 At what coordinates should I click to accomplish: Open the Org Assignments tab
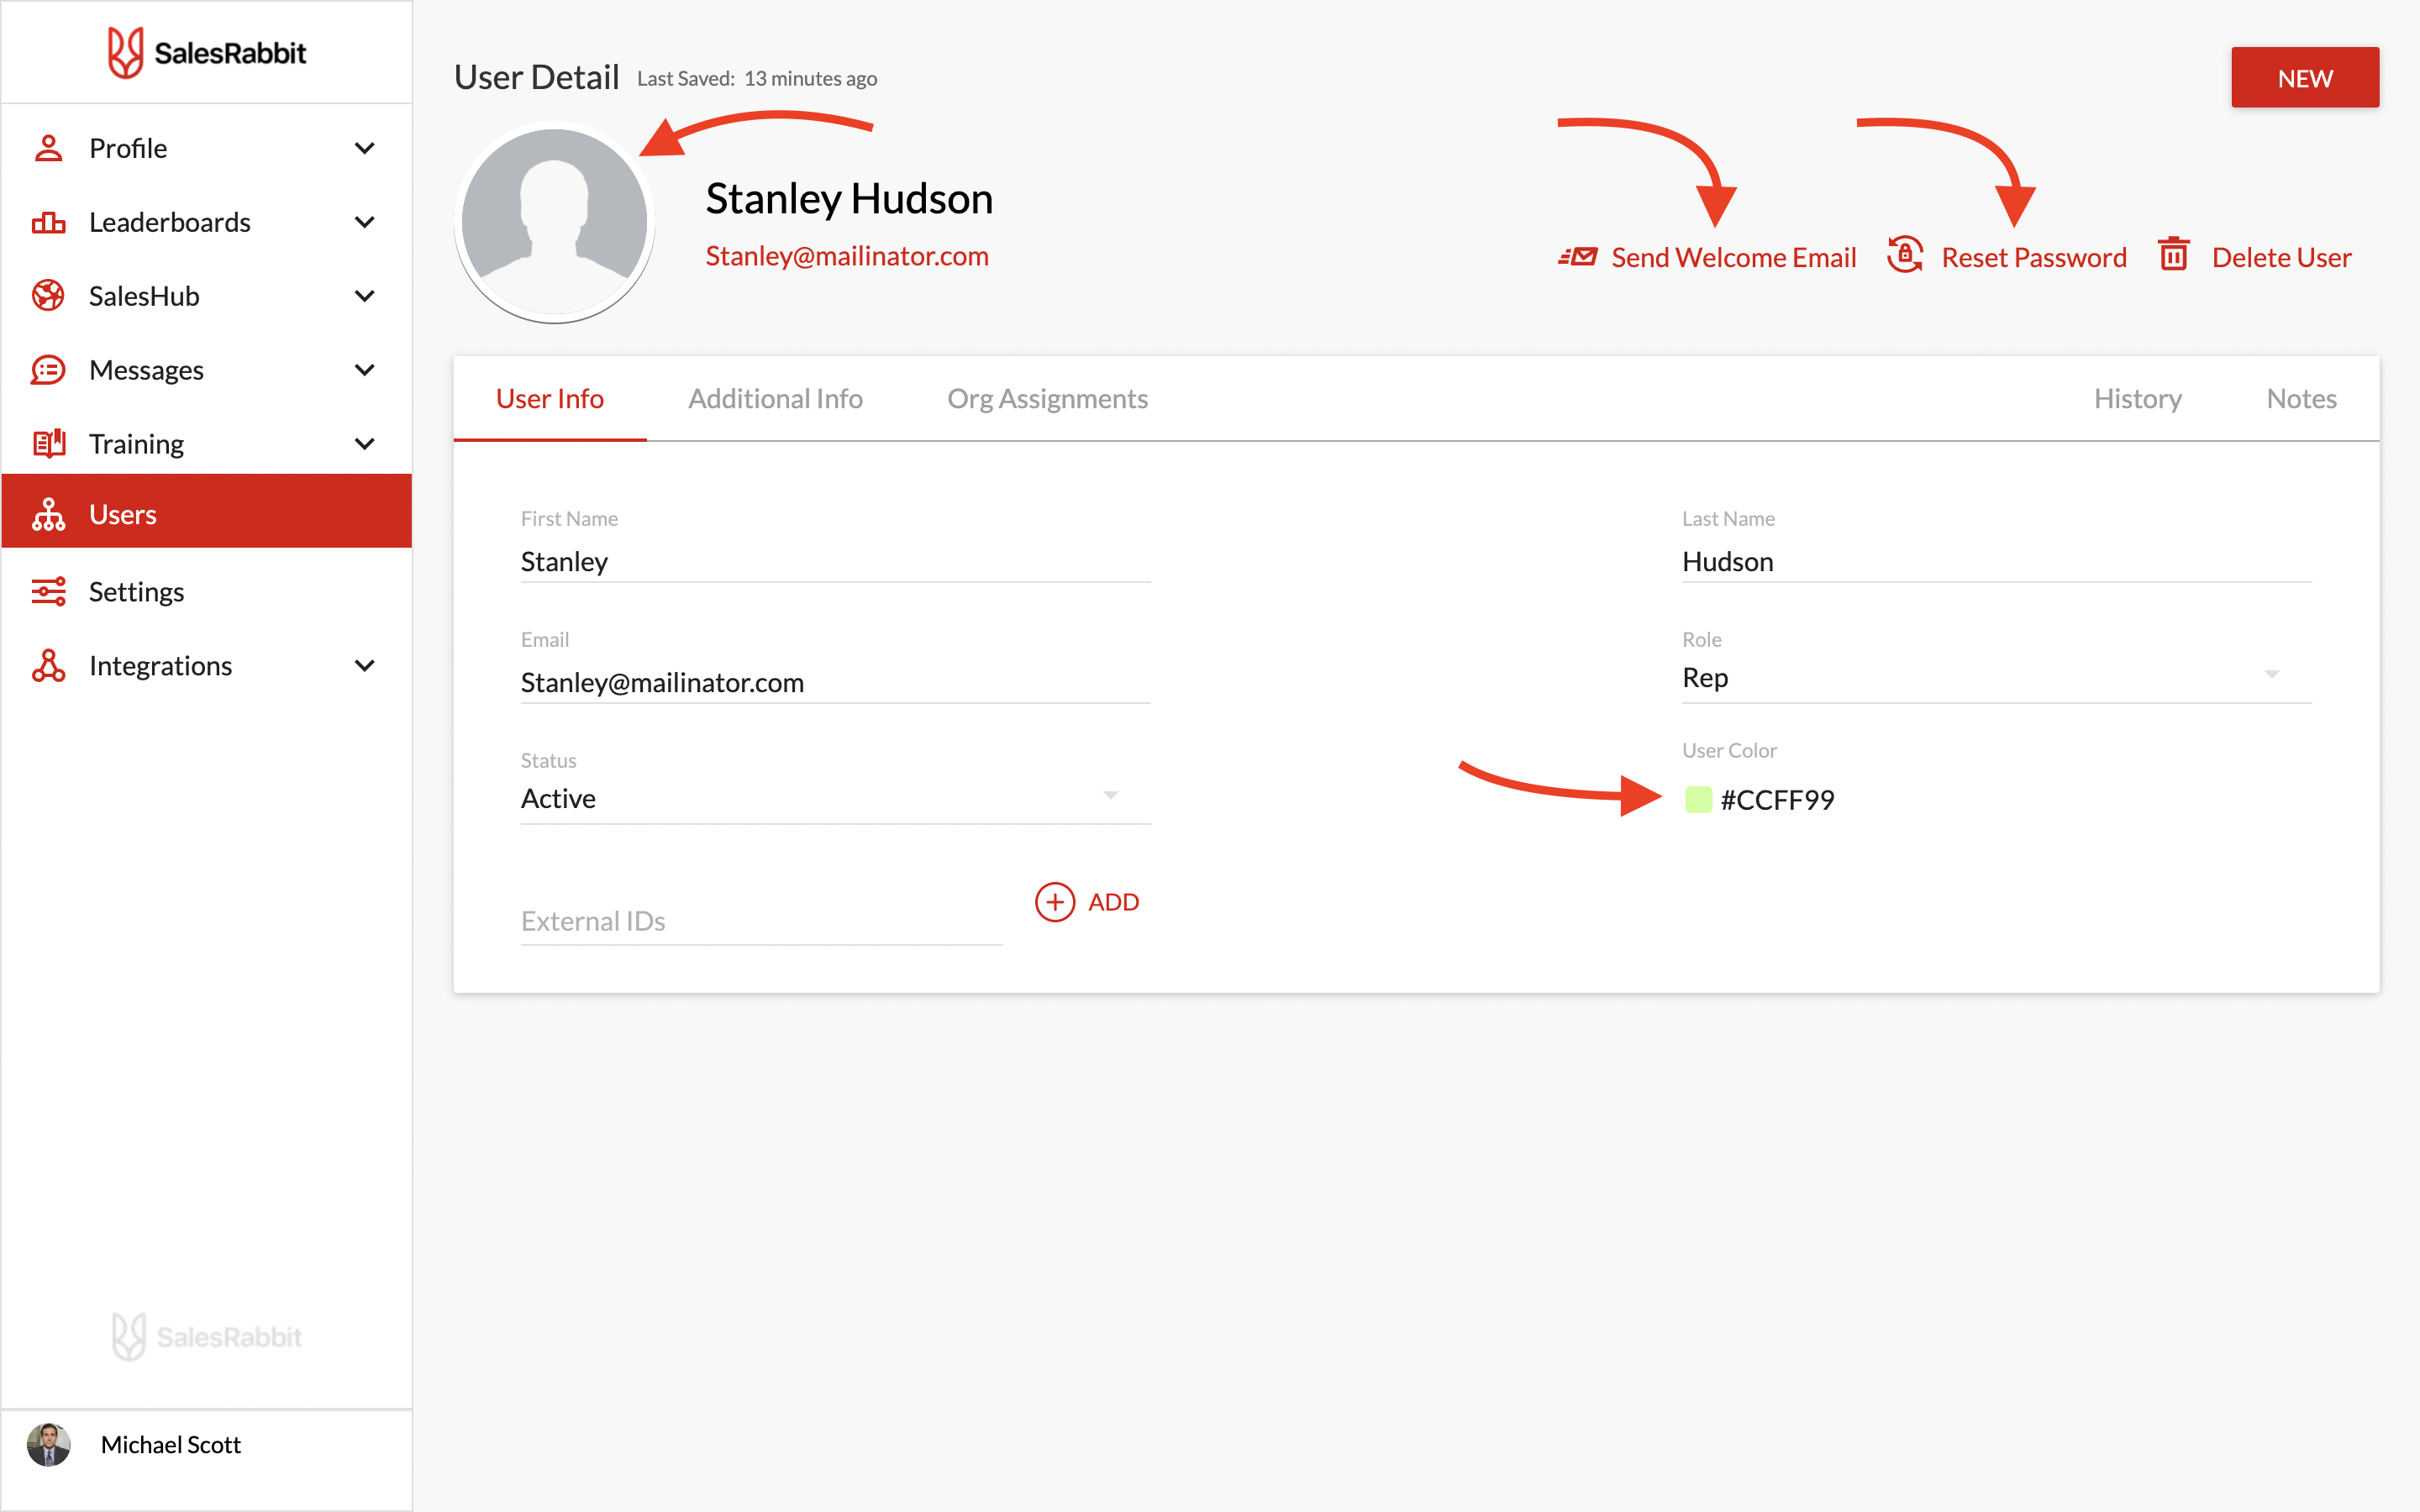click(1047, 398)
